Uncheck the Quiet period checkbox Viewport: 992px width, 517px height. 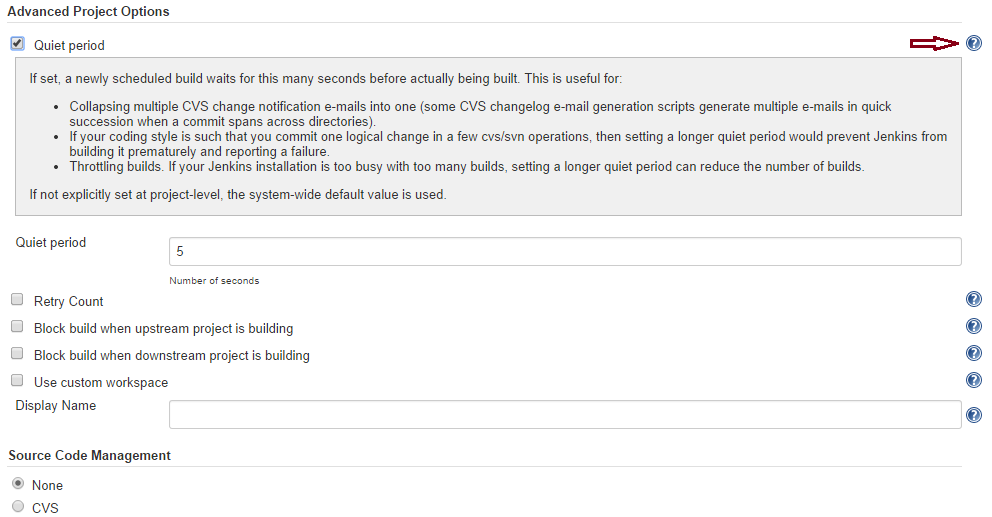(17, 44)
